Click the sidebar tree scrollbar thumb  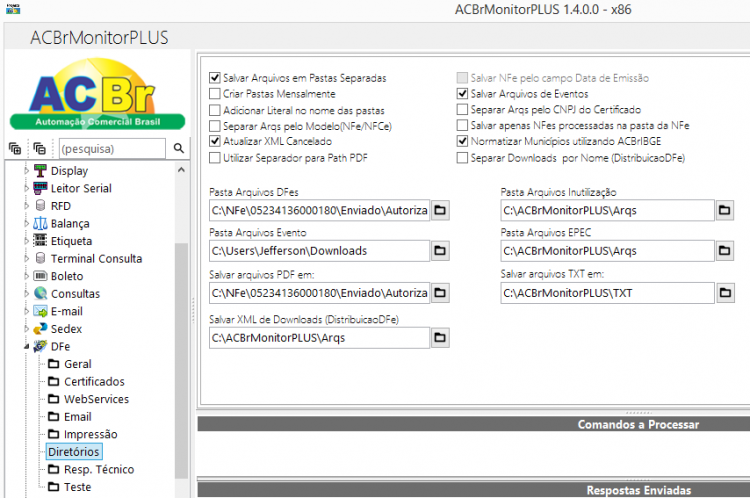pos(181,361)
